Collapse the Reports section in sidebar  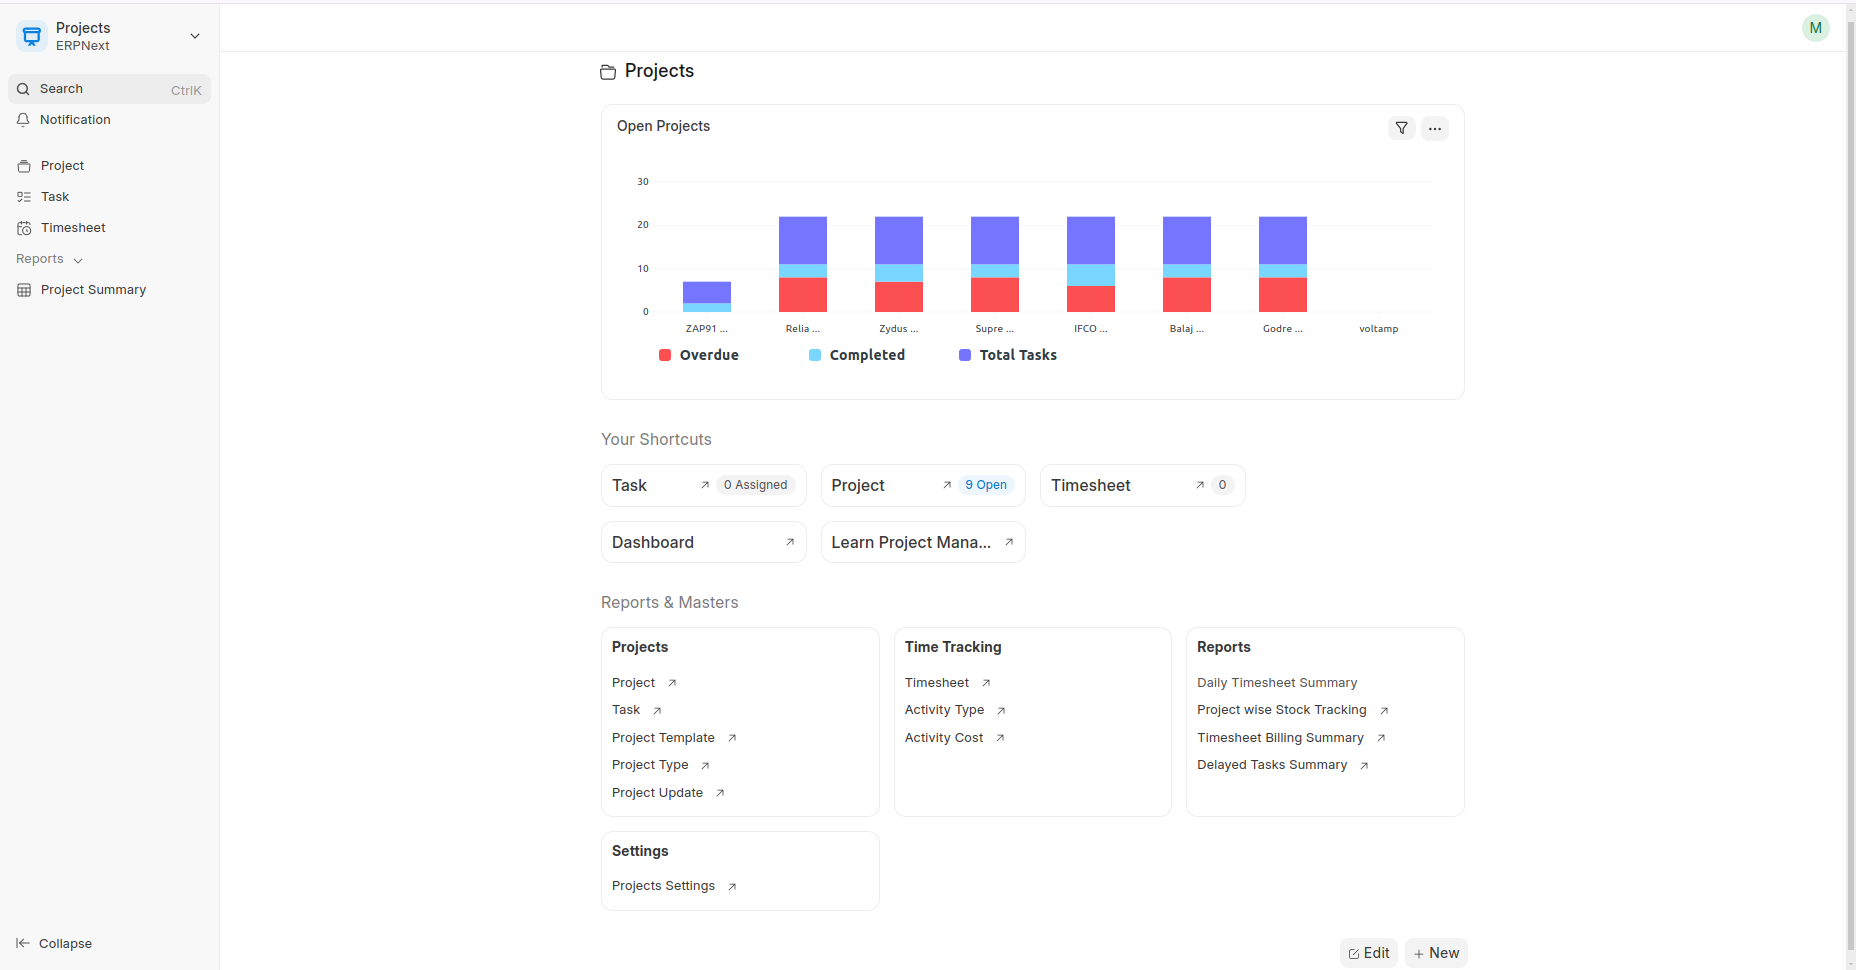click(x=49, y=259)
